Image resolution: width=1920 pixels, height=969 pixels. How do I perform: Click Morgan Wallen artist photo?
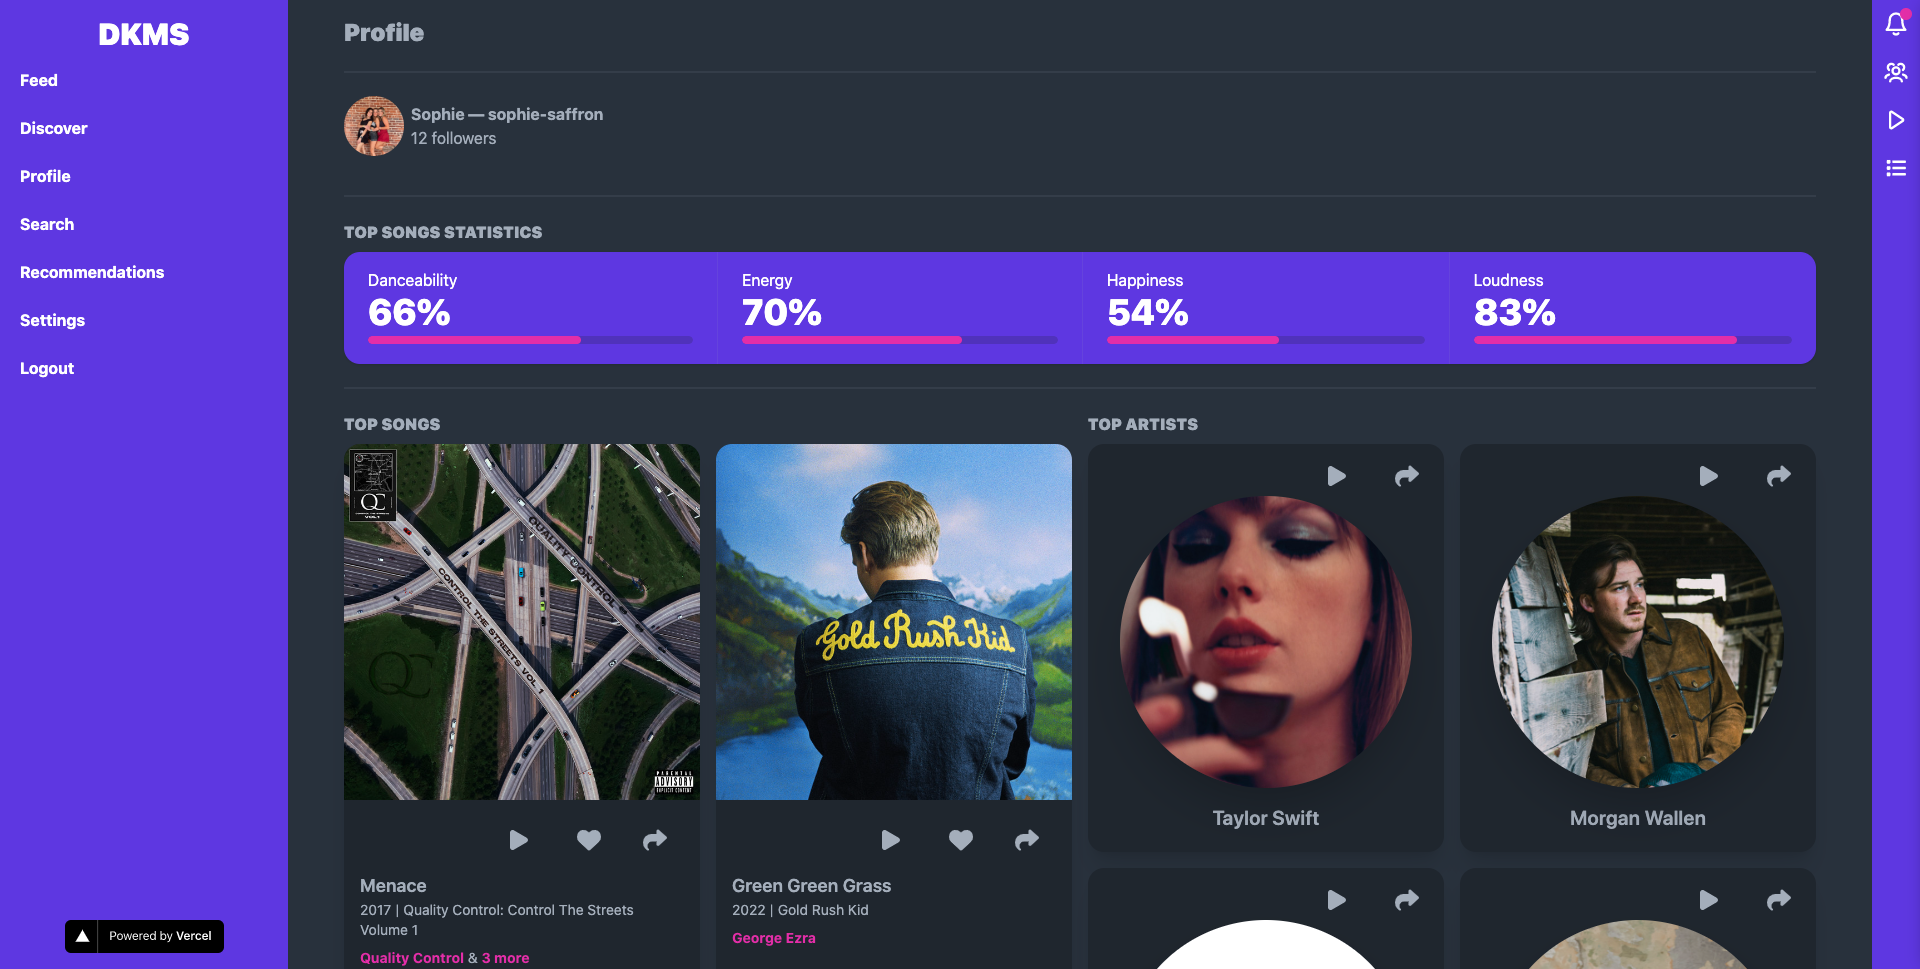[1638, 642]
